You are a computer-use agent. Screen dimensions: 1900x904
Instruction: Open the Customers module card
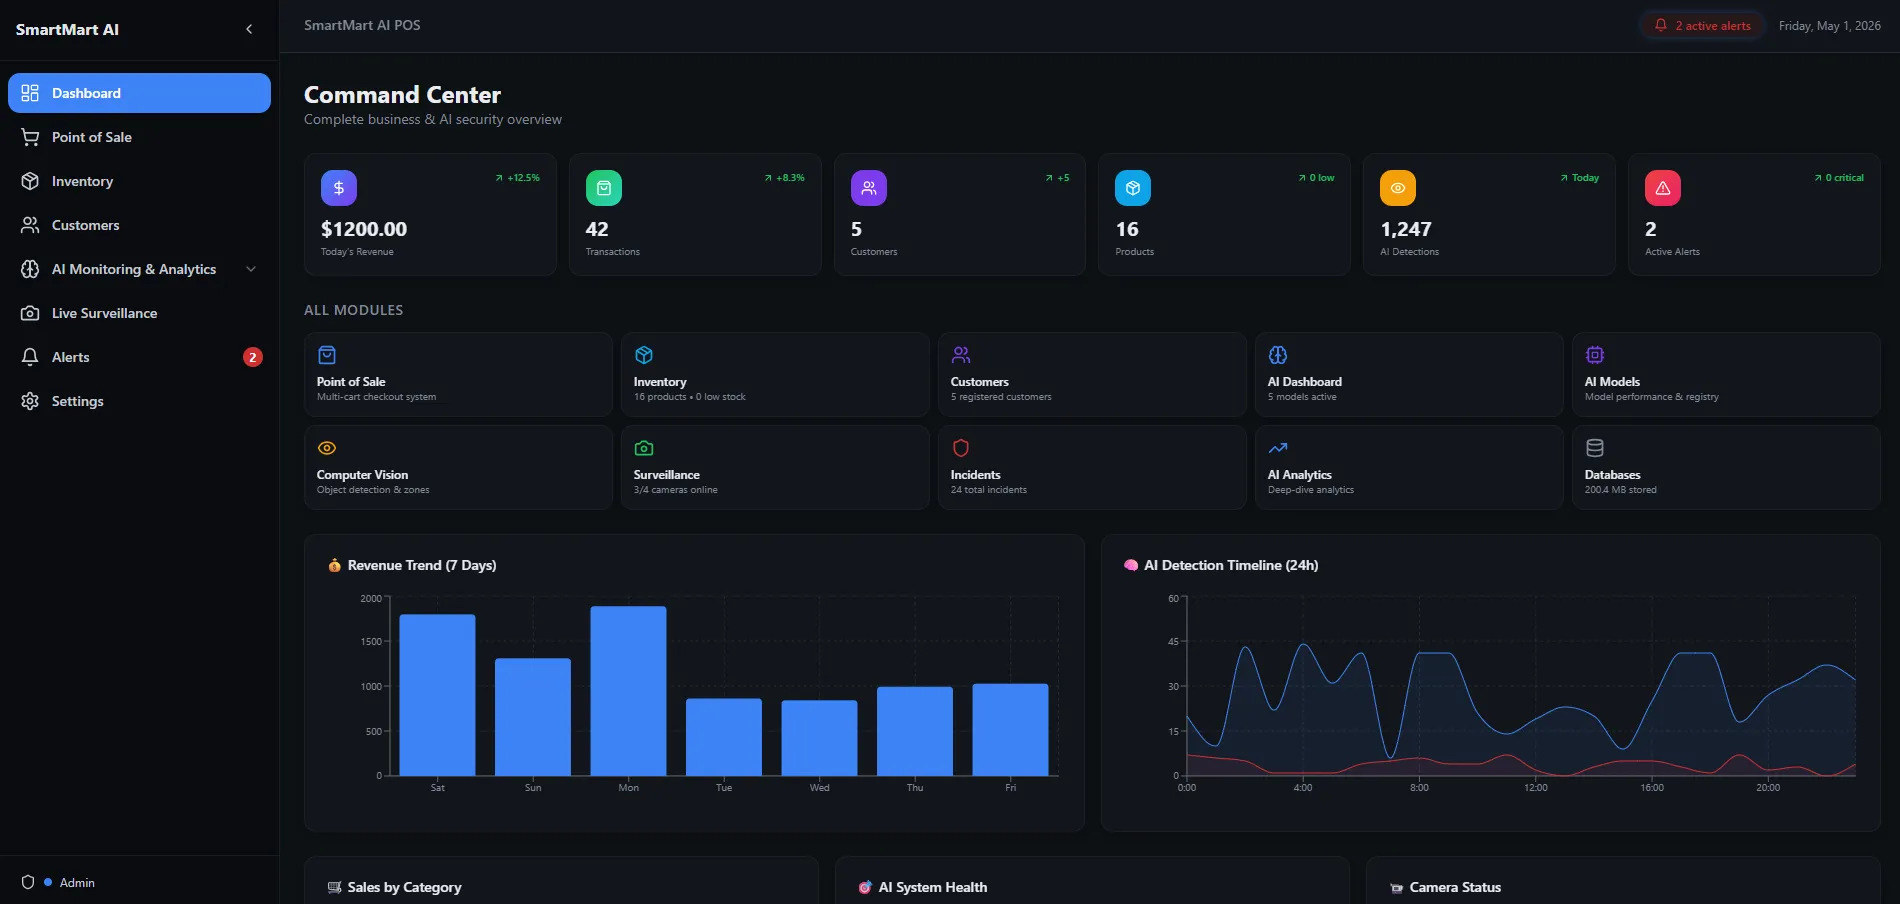(1092, 374)
